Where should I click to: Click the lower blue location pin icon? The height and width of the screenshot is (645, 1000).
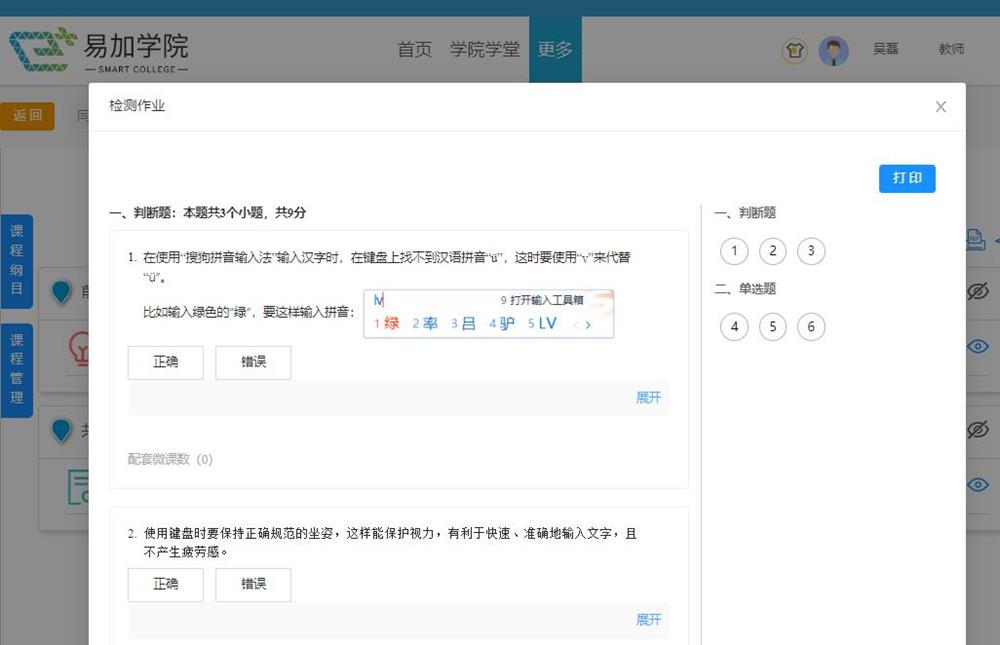[61, 431]
